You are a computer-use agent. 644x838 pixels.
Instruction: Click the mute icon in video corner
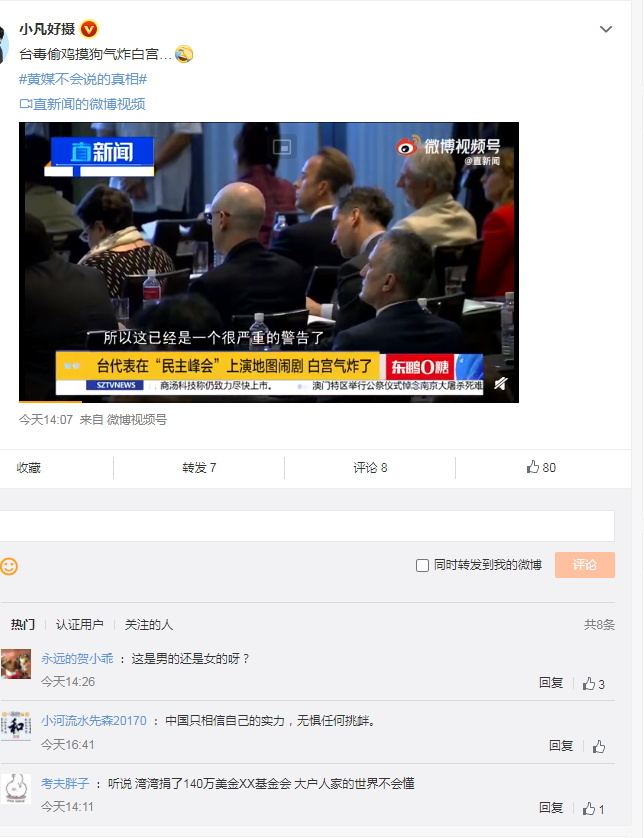[x=500, y=383]
